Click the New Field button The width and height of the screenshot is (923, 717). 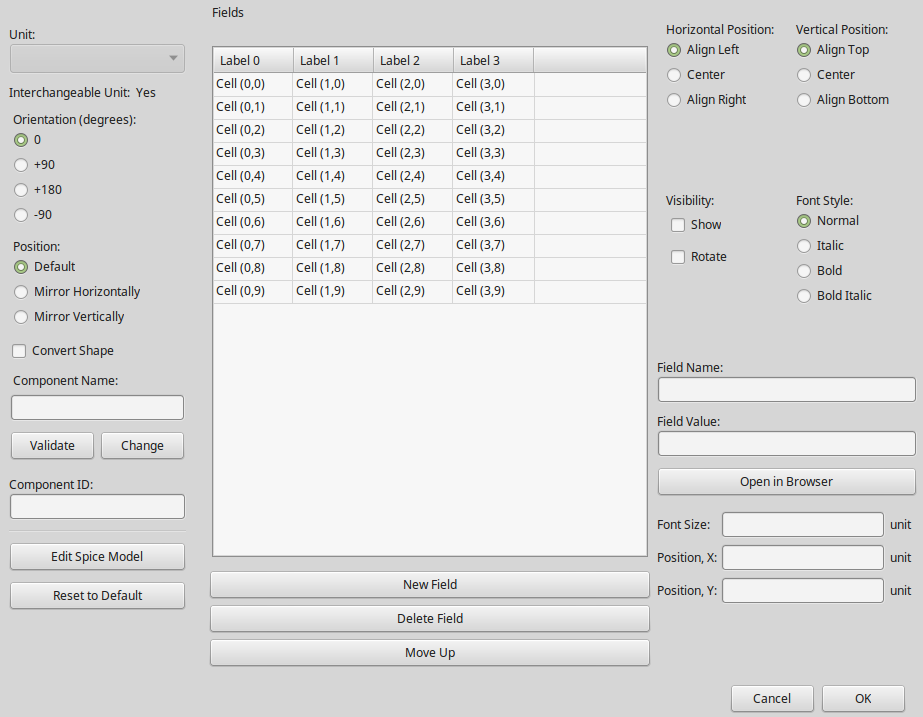pyautogui.click(x=429, y=585)
